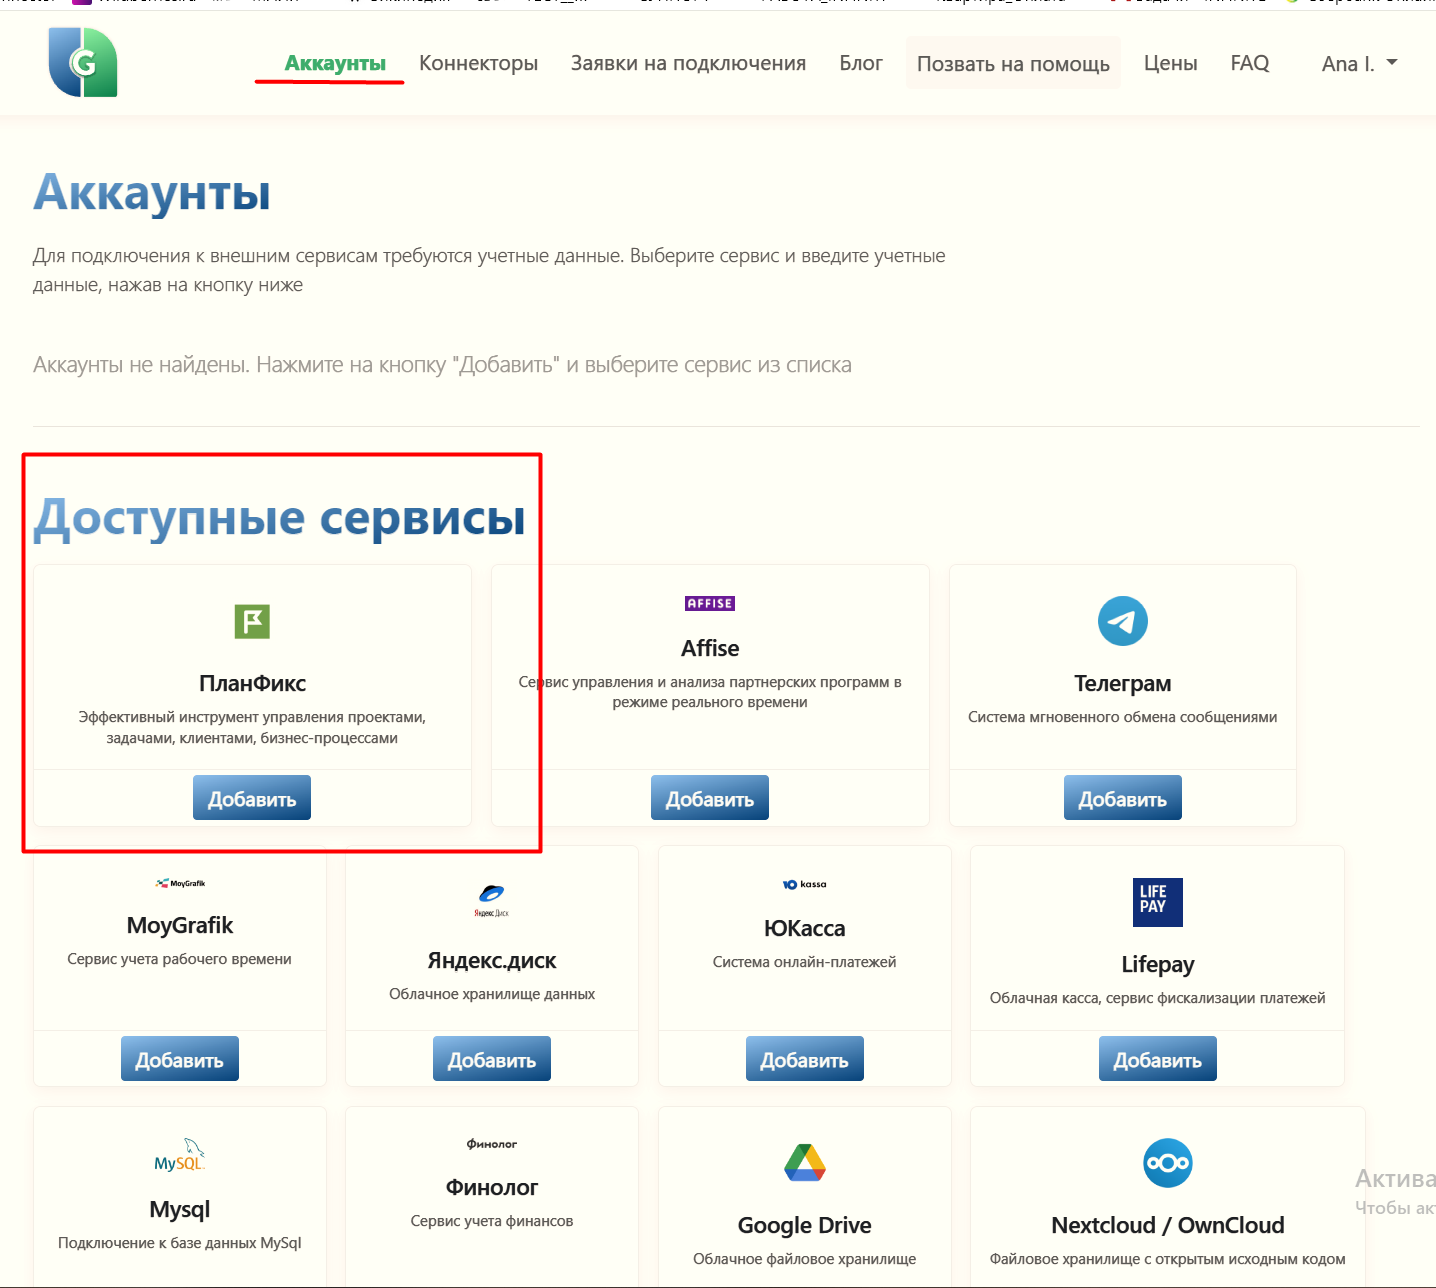Screen dimensions: 1436x1288
Task: Click the green-blue G site logo
Action: tap(83, 63)
